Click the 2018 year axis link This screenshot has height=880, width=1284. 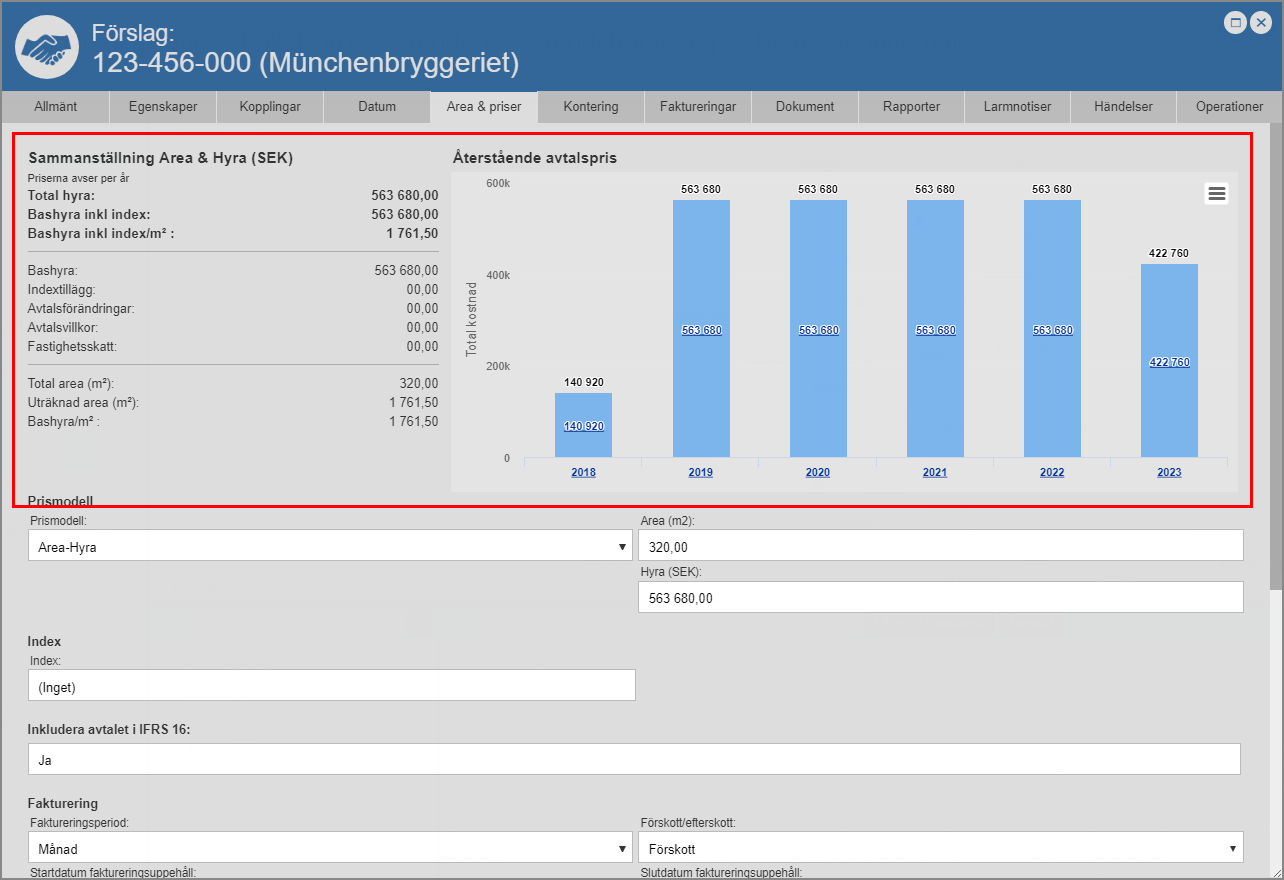tap(583, 472)
